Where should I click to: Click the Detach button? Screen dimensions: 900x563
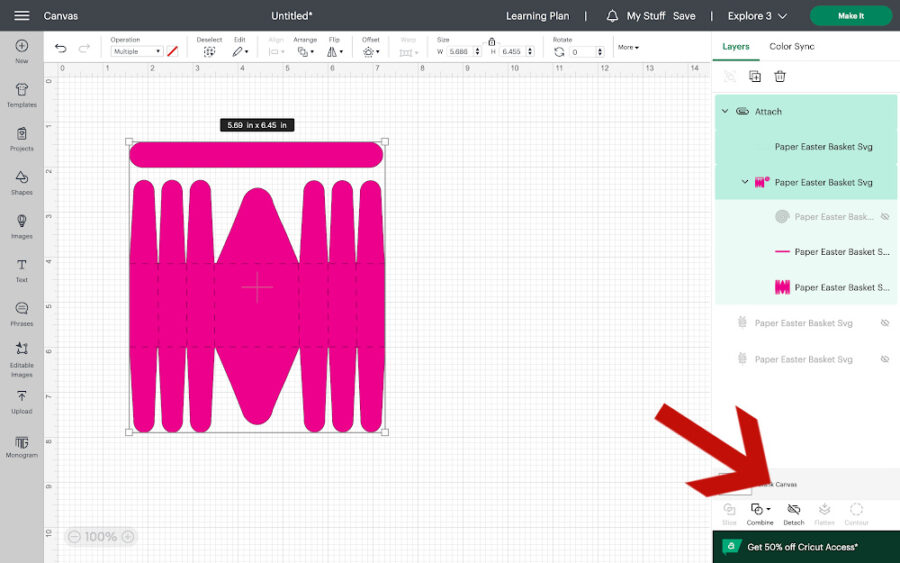[793, 513]
